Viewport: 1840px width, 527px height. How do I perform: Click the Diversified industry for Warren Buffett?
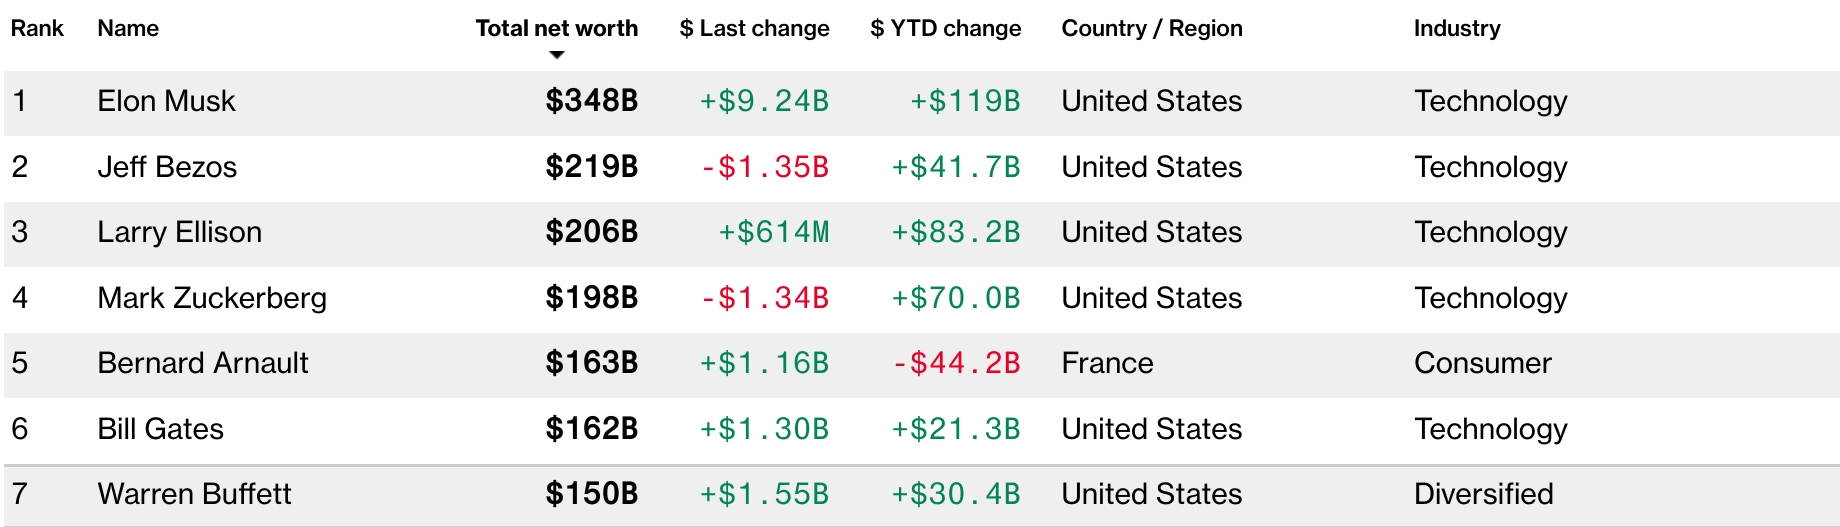1483,494
